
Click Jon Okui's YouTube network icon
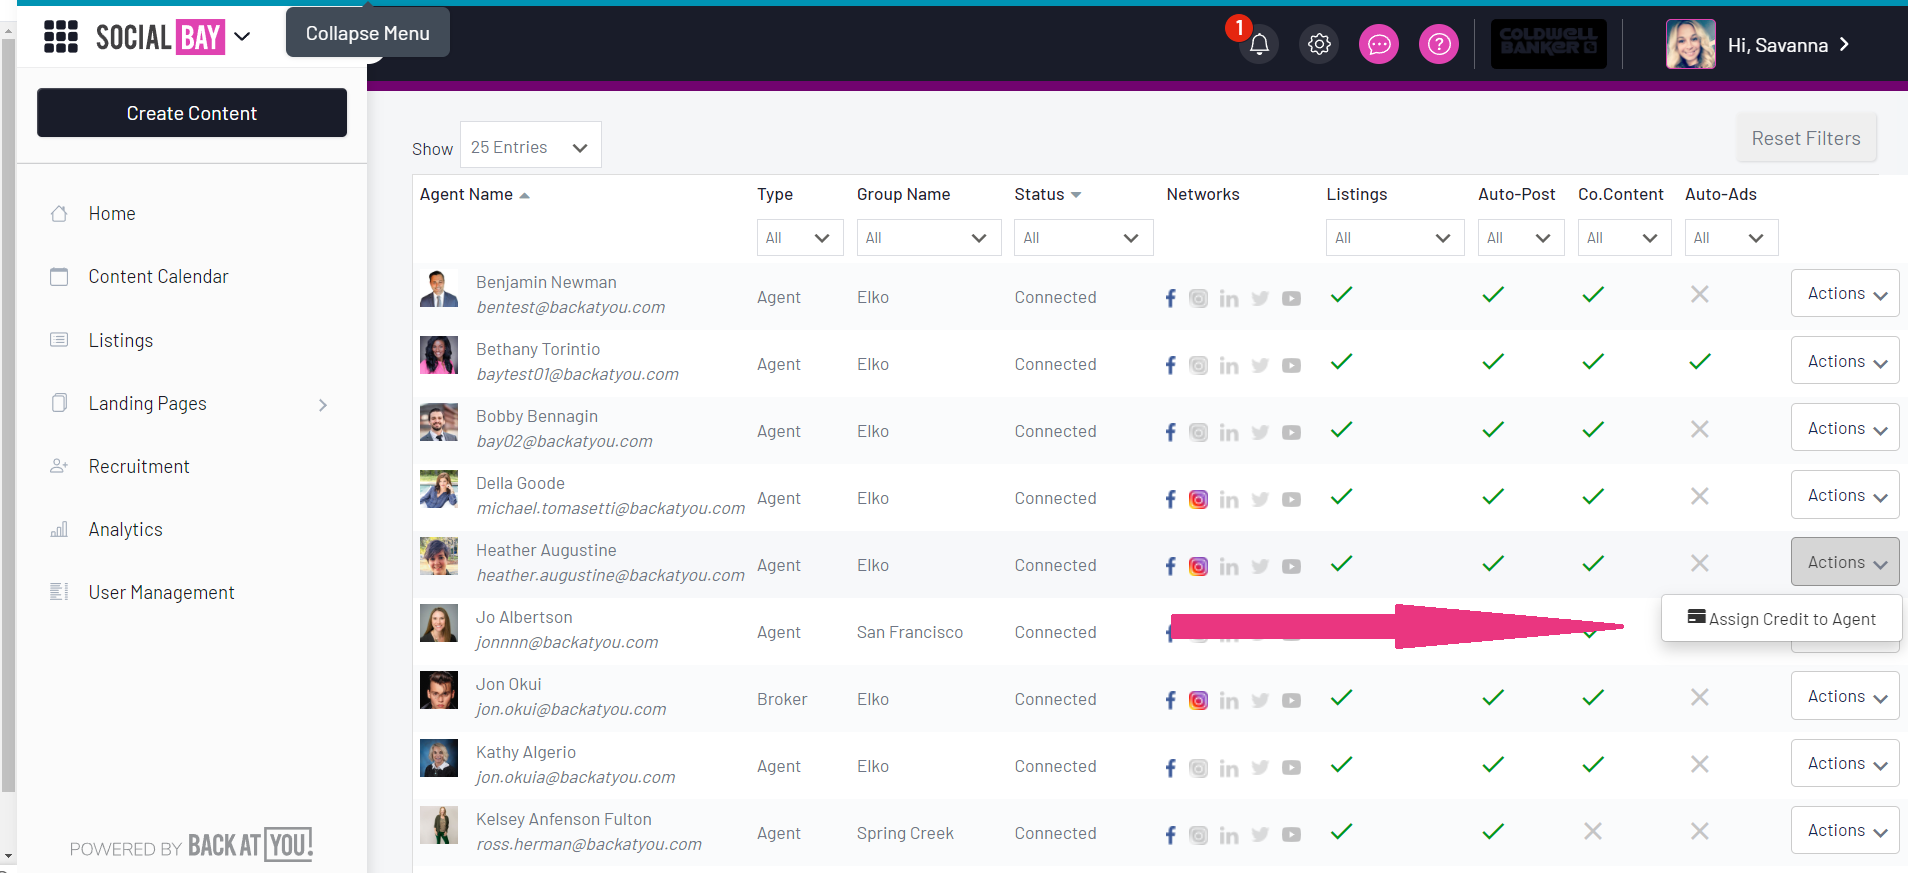pos(1291,700)
